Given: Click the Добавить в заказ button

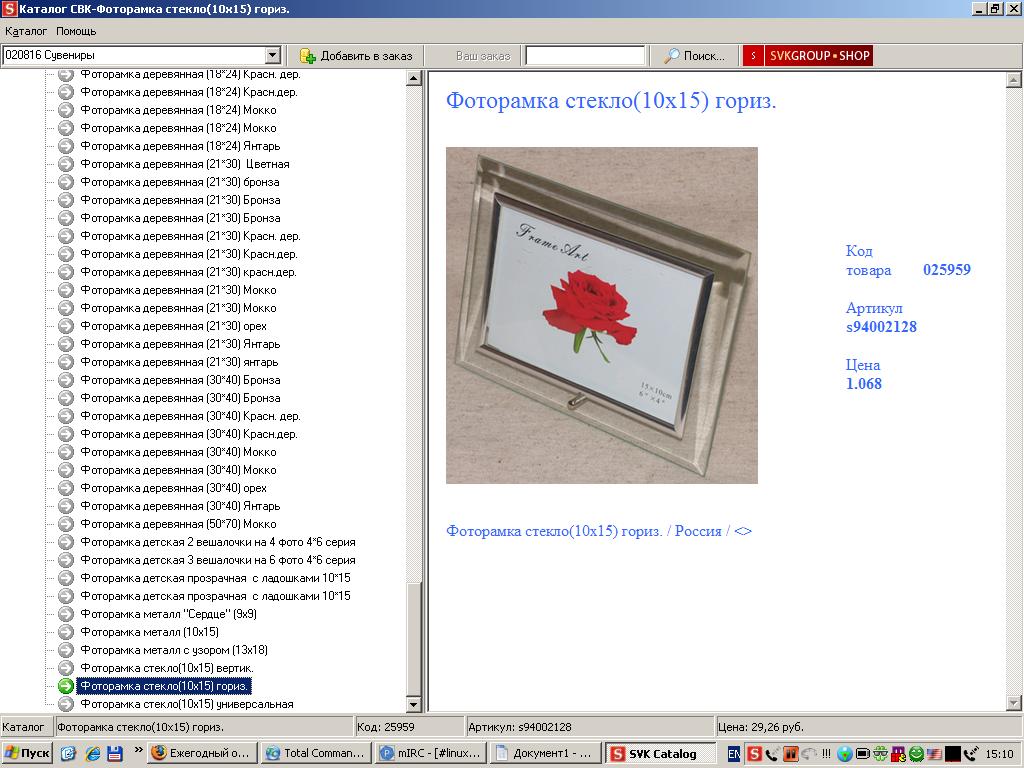Looking at the screenshot, I should click(x=357, y=56).
